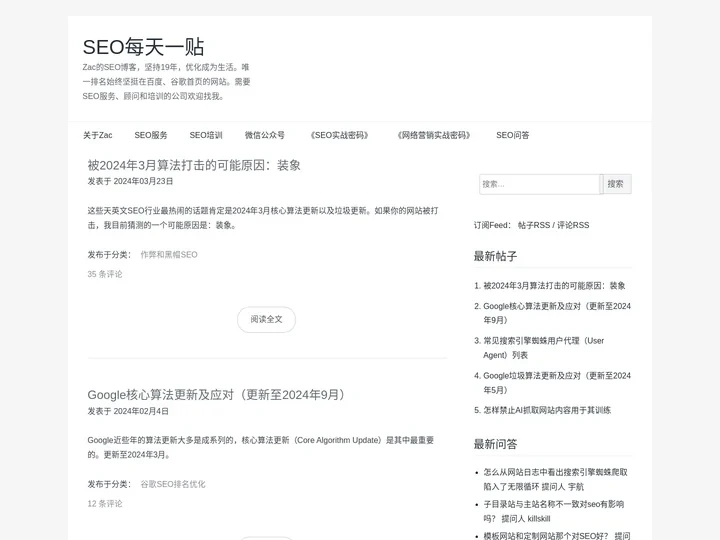720x540 pixels.
Task: Open category 谷歌SEO排名优化
Action: pyautogui.click(x=173, y=484)
